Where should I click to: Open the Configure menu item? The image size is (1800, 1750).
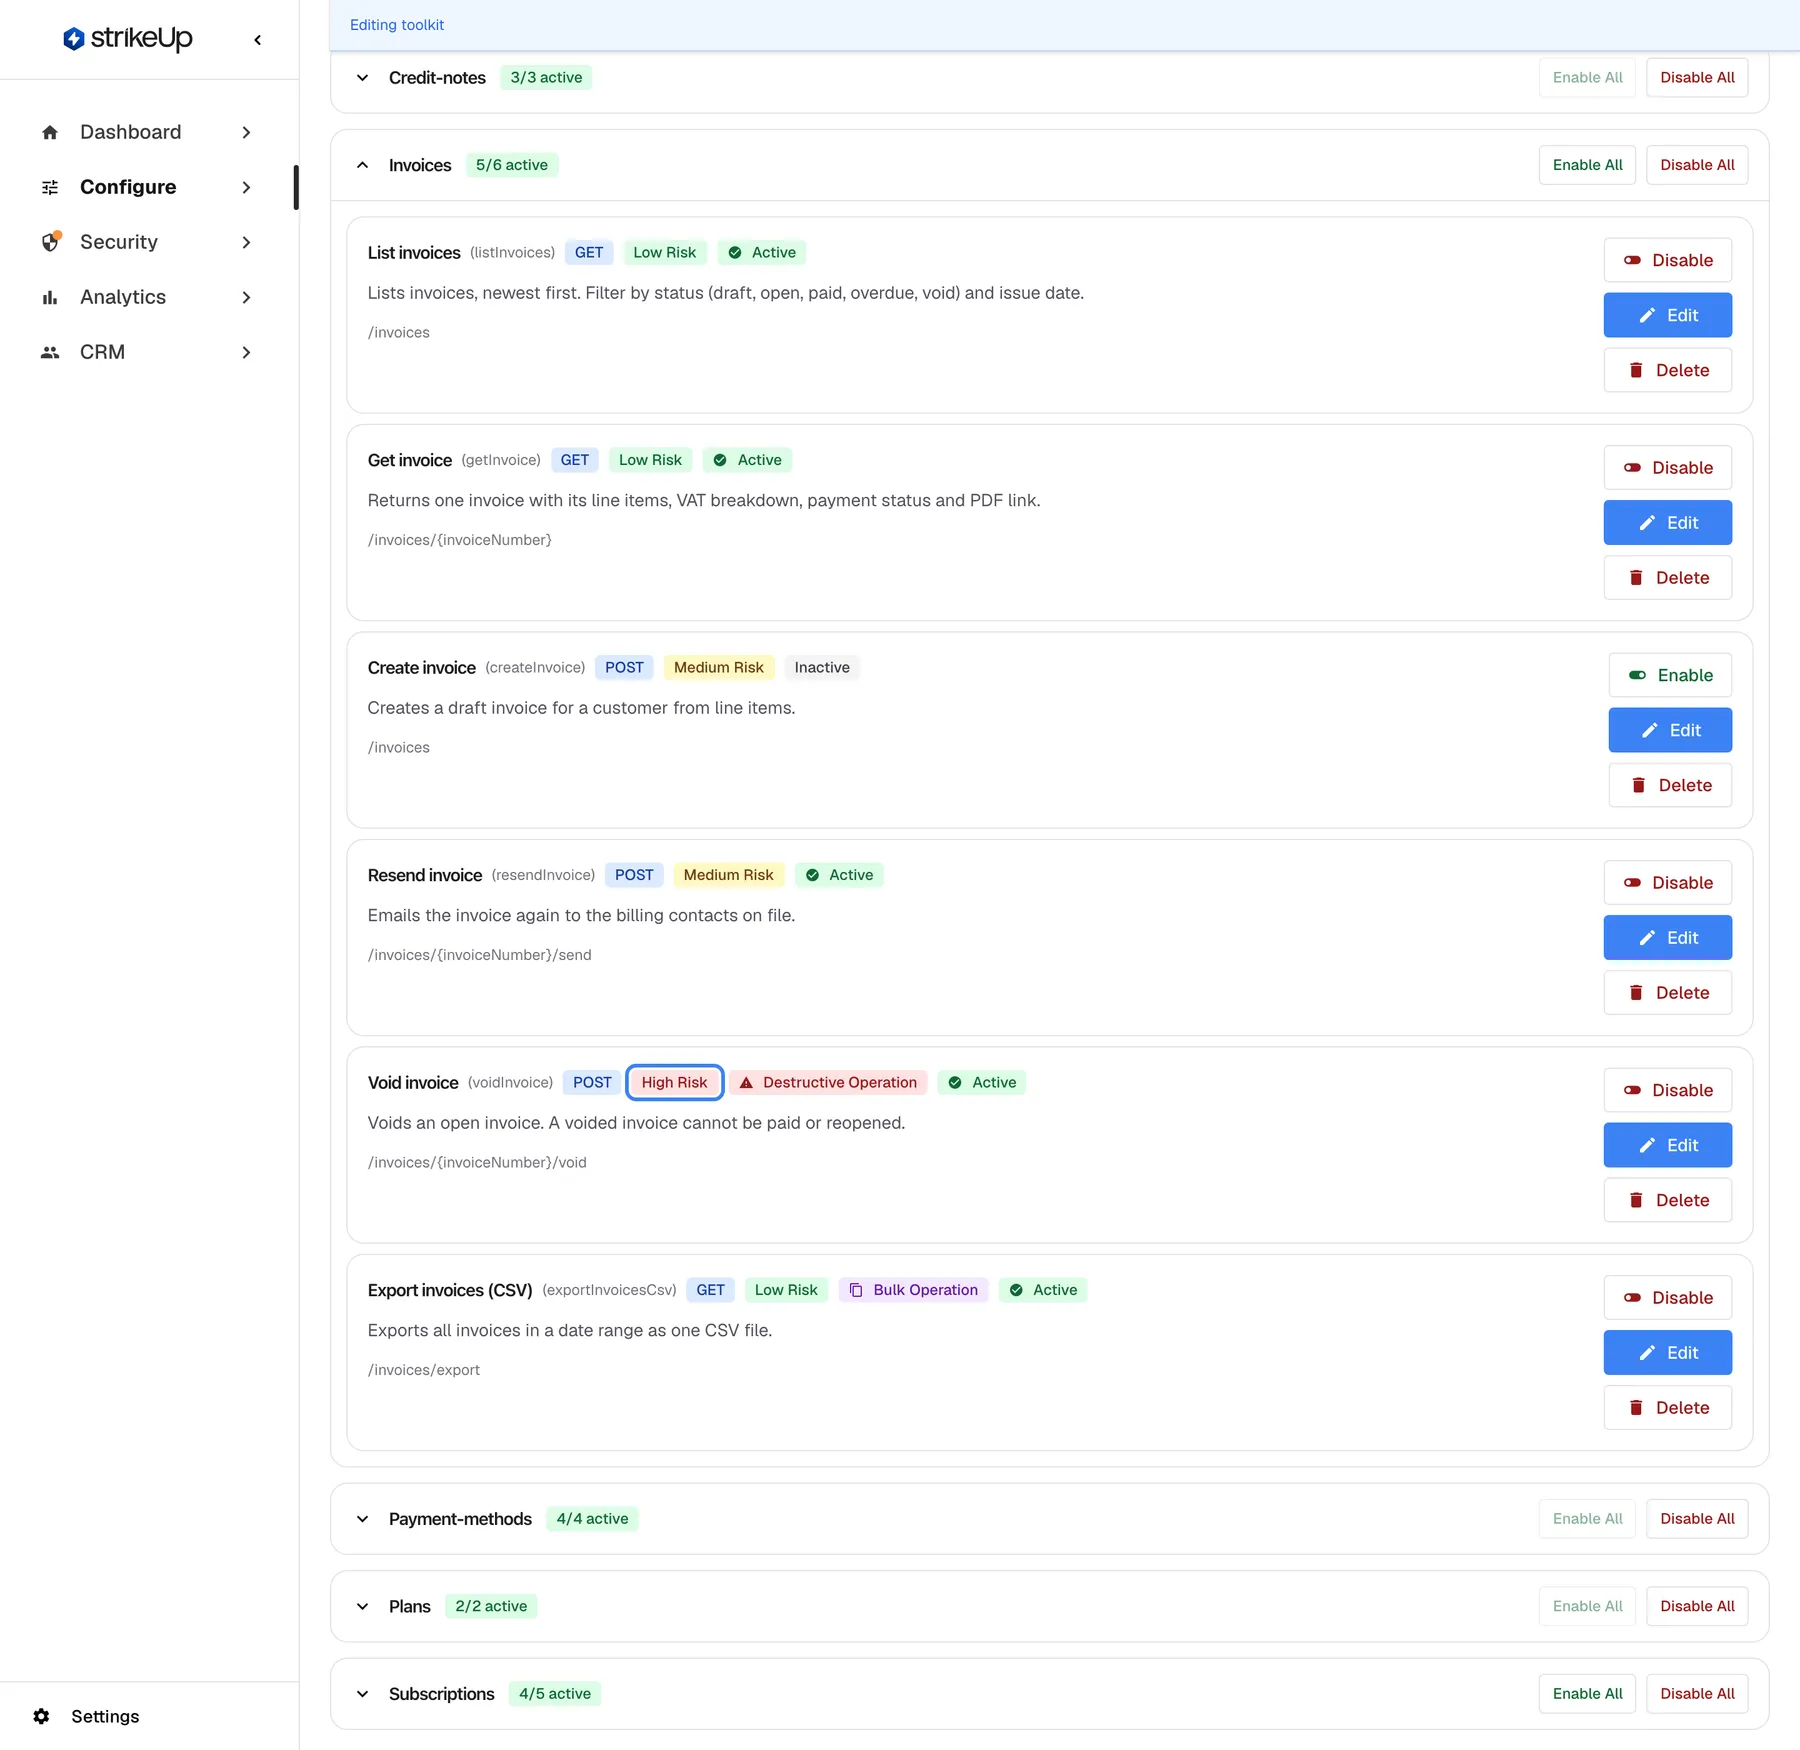click(147, 187)
